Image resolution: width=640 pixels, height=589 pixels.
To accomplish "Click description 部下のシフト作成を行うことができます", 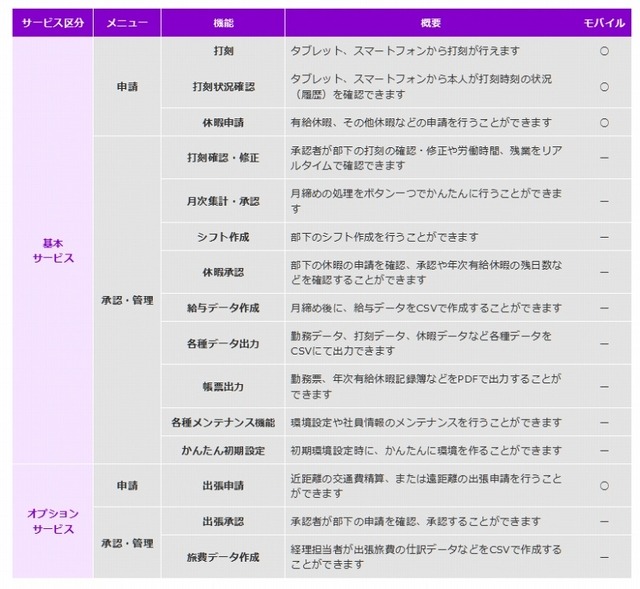I will (x=384, y=237).
